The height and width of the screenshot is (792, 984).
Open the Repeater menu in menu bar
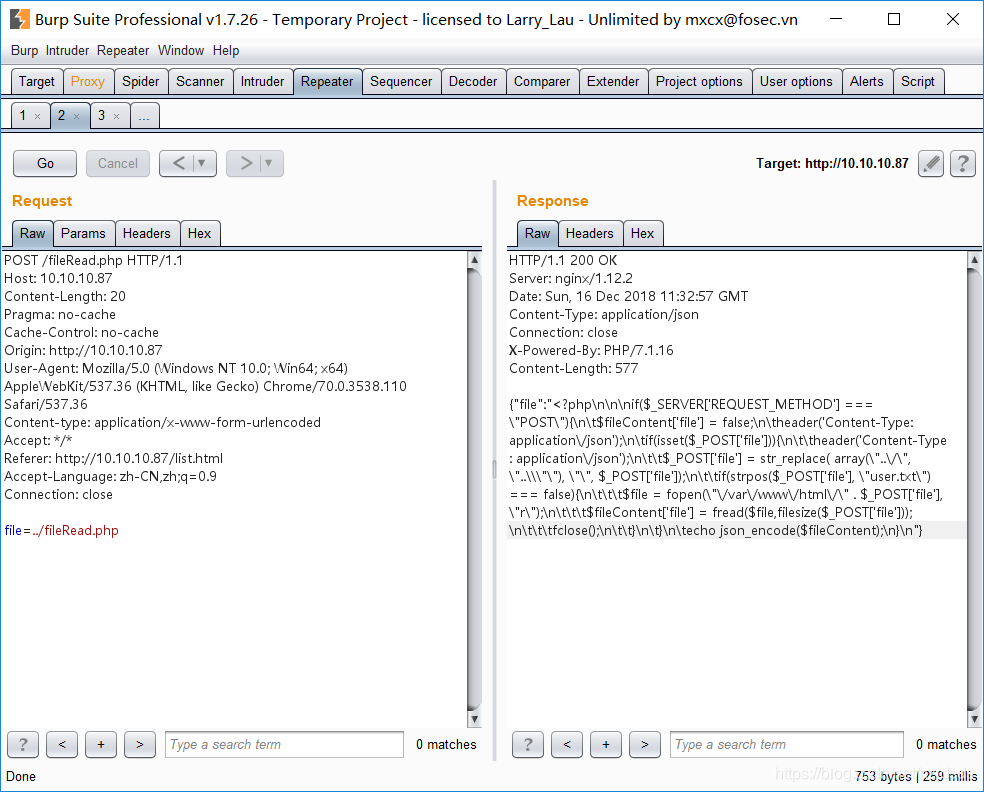pos(123,51)
